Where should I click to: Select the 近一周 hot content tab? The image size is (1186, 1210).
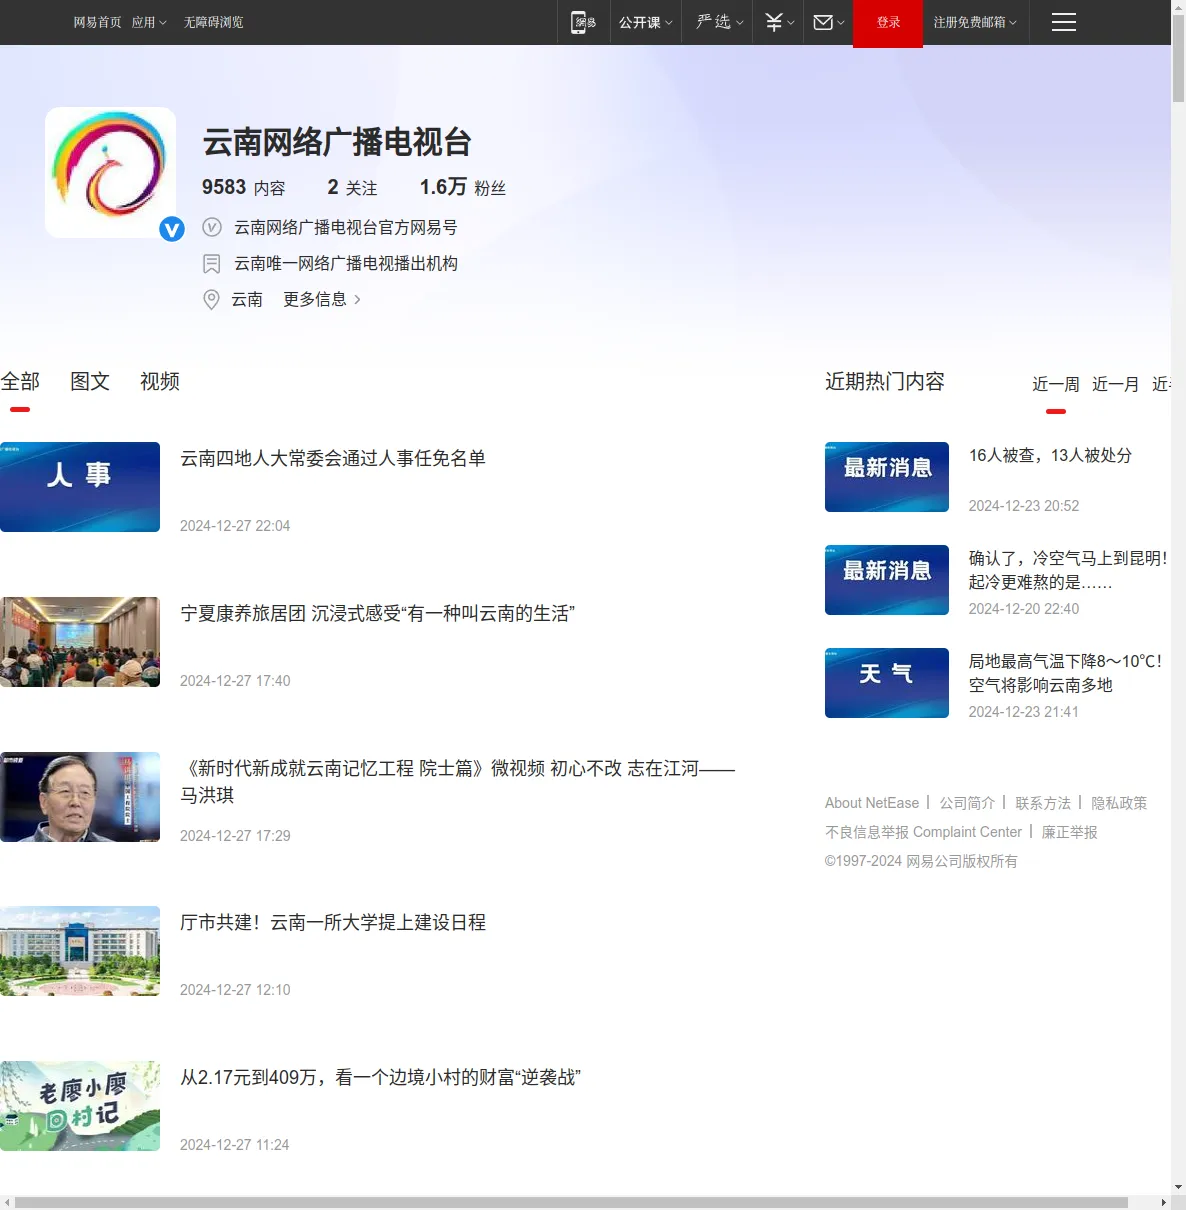pos(1056,384)
